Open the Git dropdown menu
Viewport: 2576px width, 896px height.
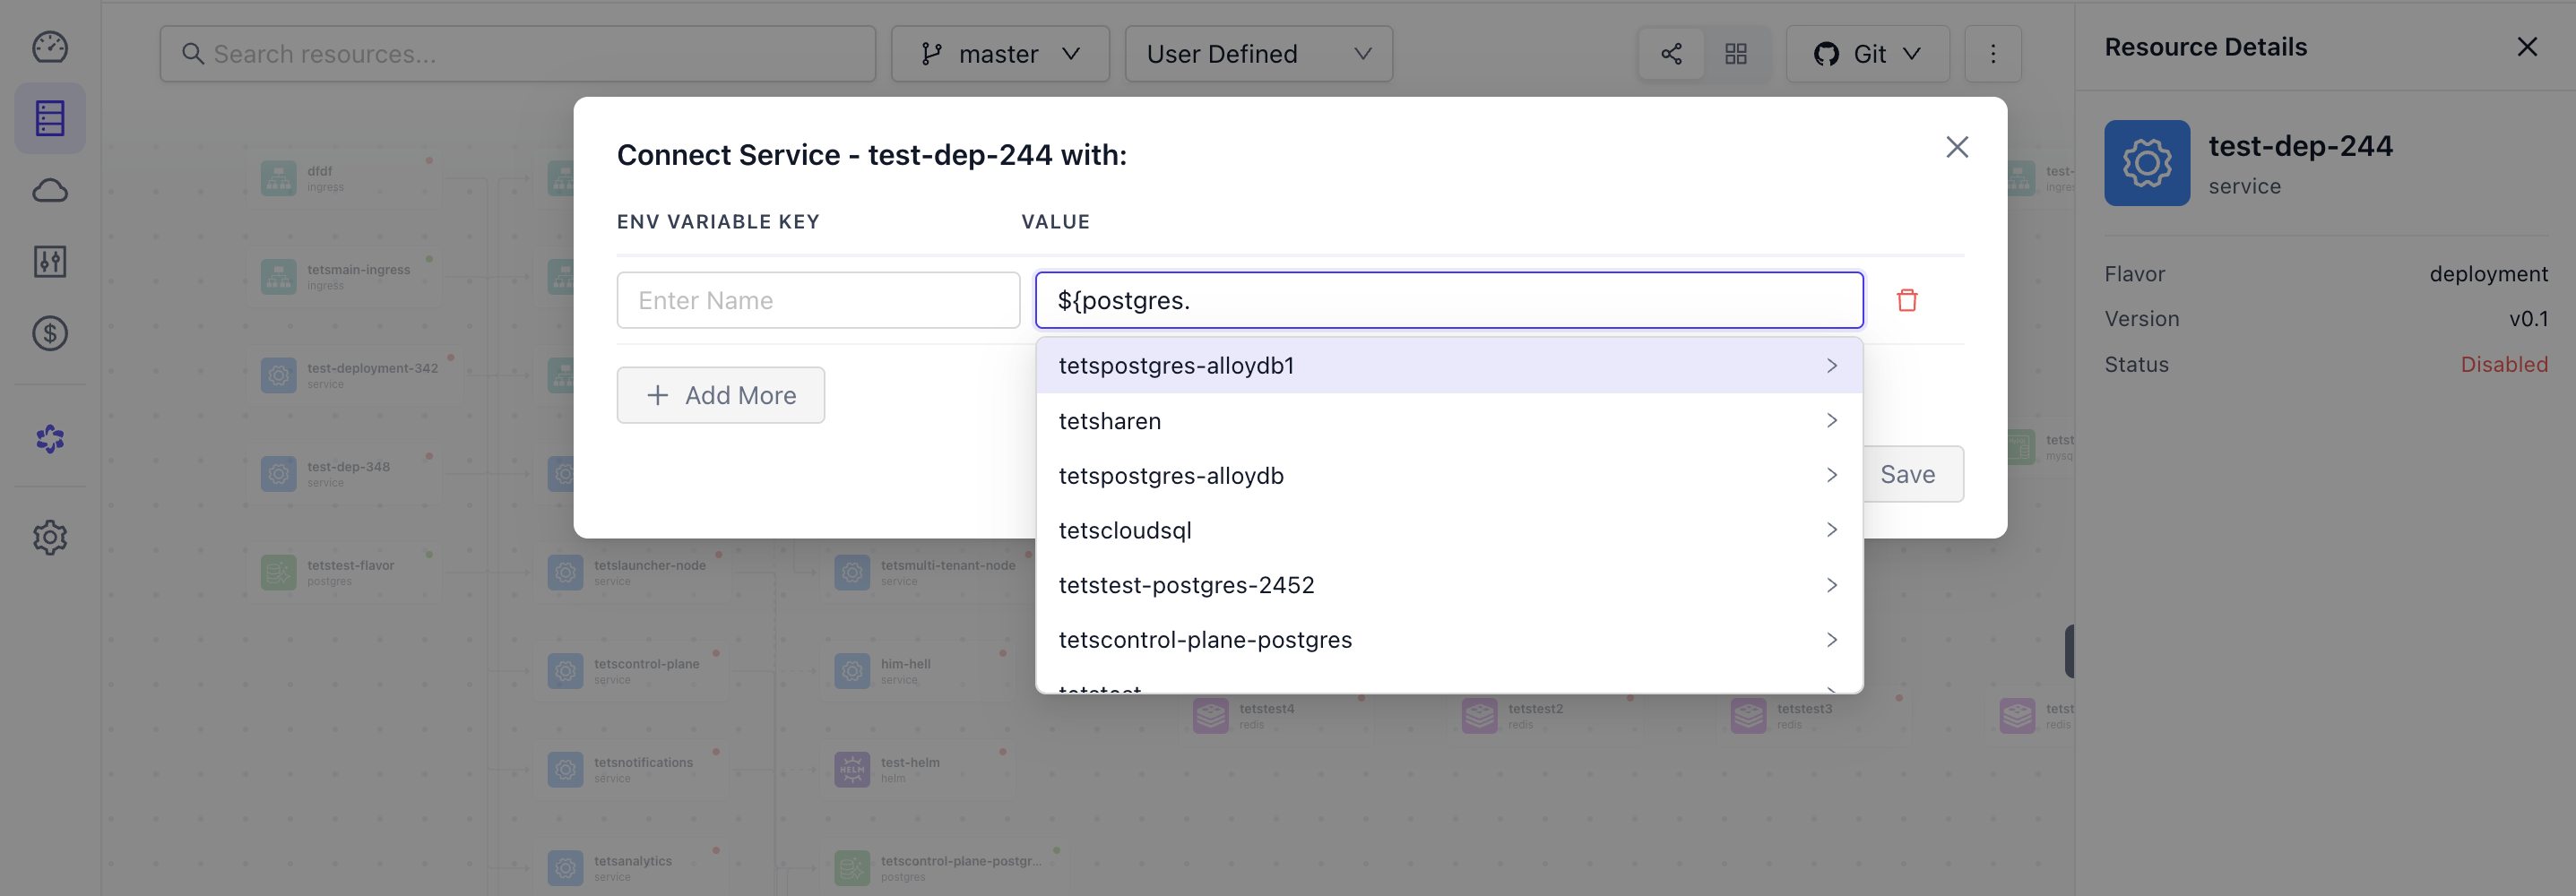pos(1867,54)
